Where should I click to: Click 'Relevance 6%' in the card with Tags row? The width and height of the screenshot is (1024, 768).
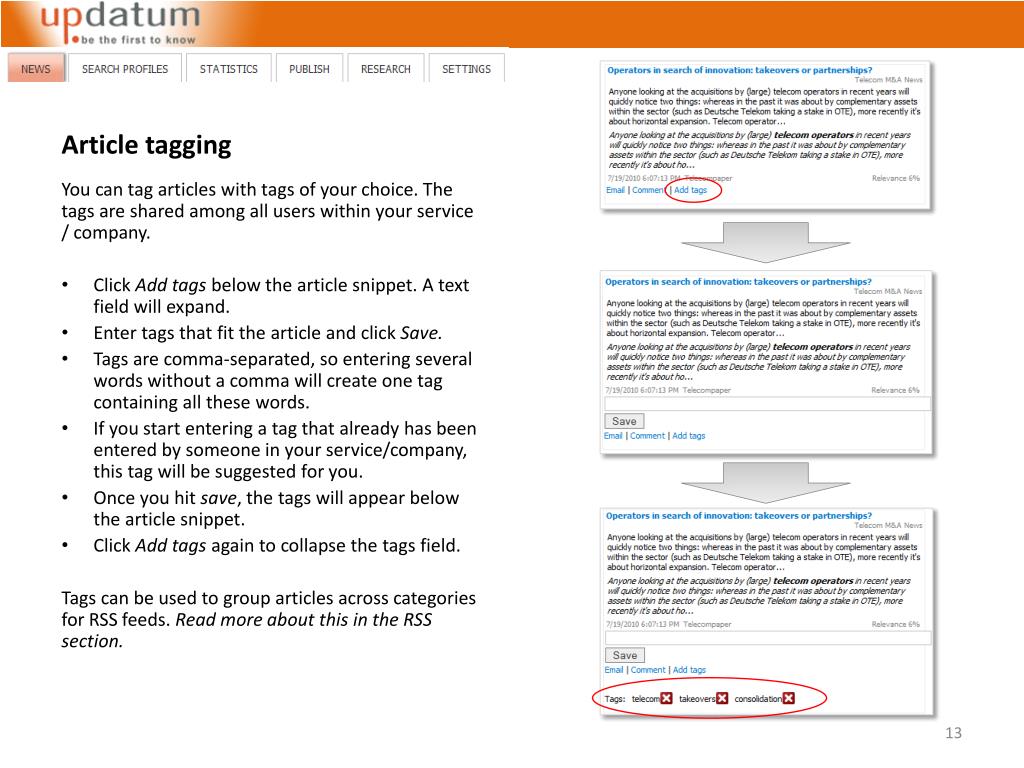pyautogui.click(x=895, y=624)
